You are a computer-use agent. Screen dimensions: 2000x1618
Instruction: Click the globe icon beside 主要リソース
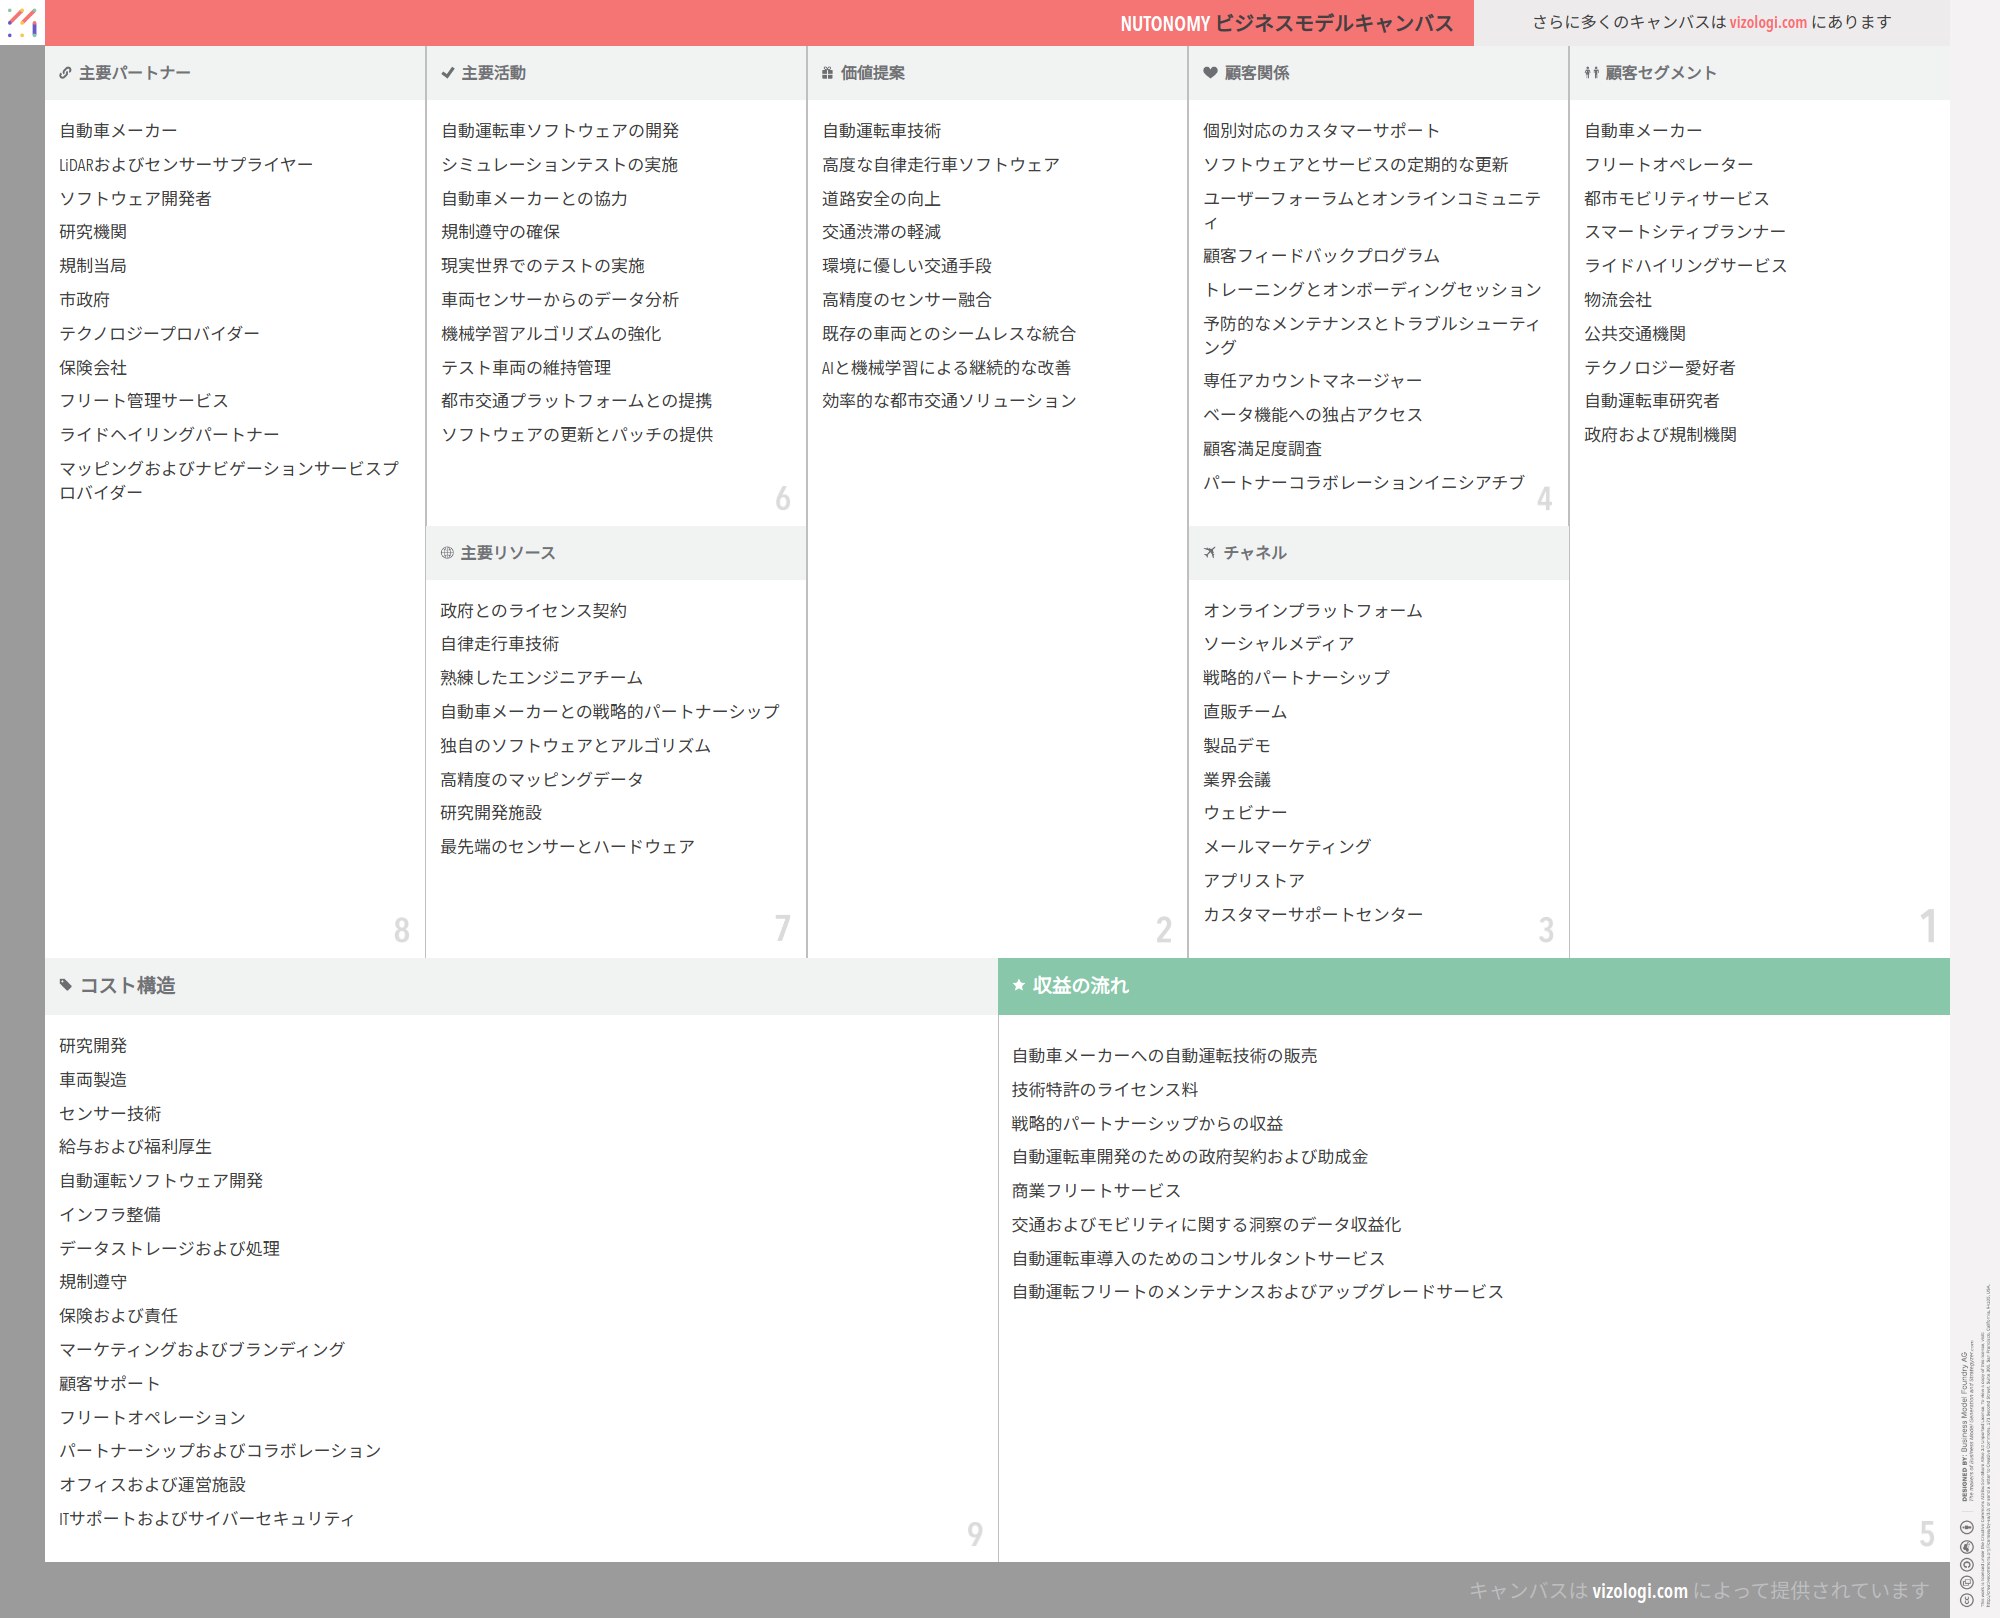click(447, 553)
